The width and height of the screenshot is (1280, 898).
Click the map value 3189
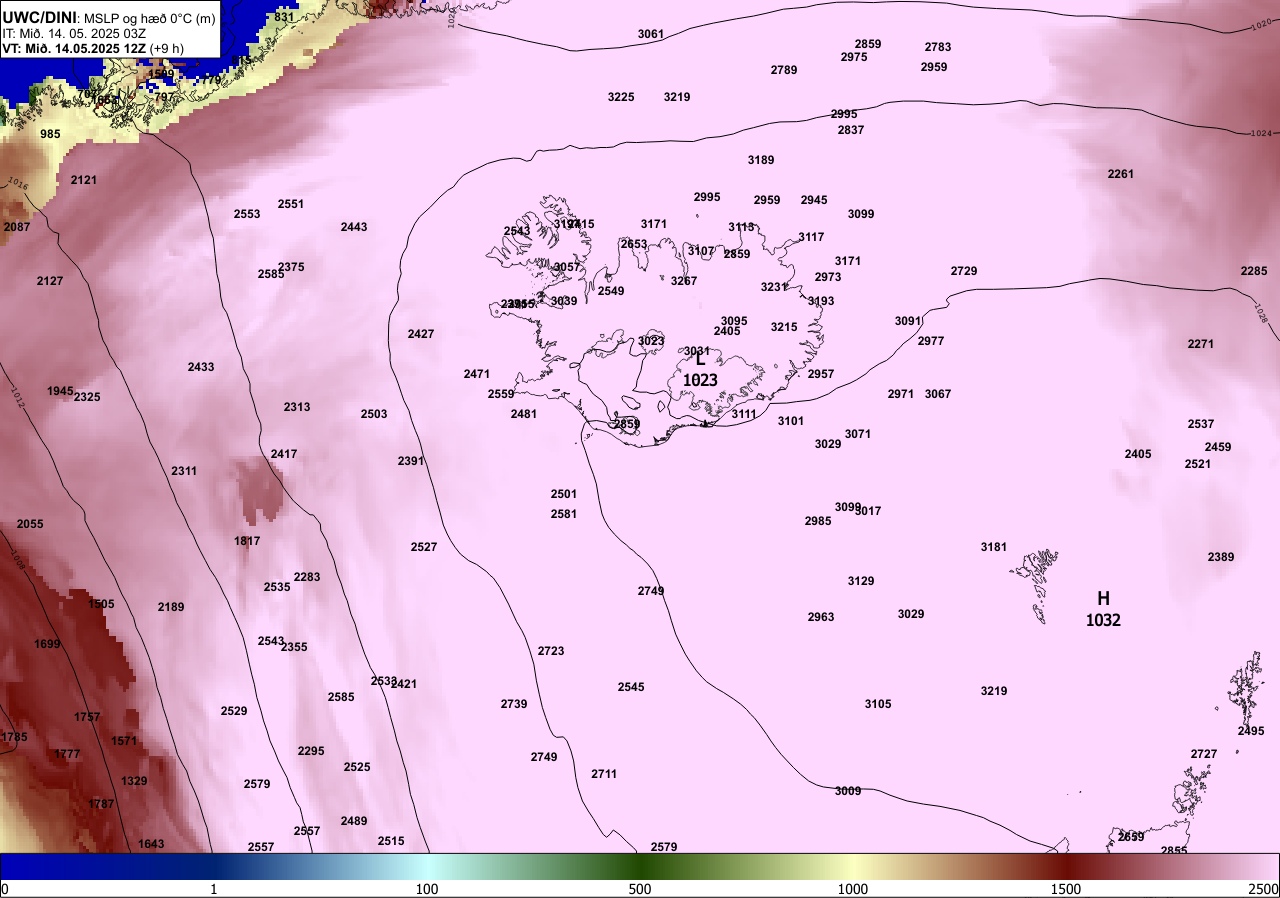(761, 160)
